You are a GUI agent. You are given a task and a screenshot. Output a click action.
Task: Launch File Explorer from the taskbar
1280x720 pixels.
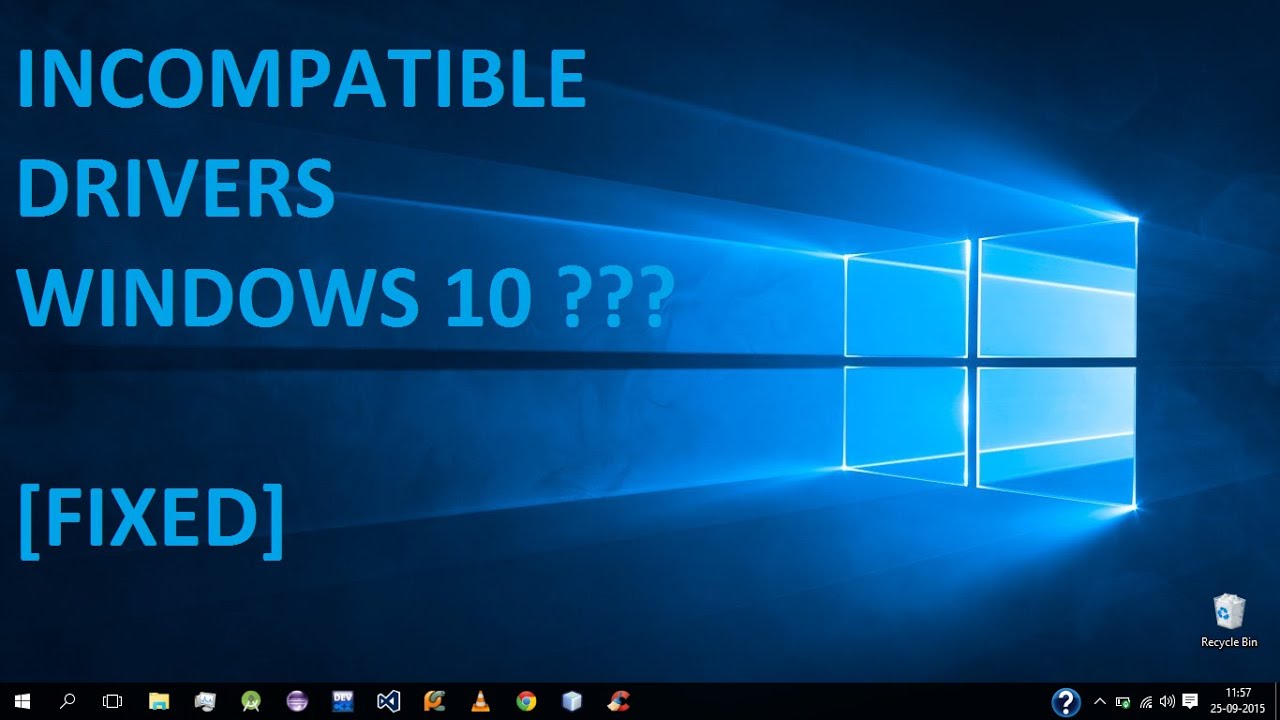(x=159, y=701)
